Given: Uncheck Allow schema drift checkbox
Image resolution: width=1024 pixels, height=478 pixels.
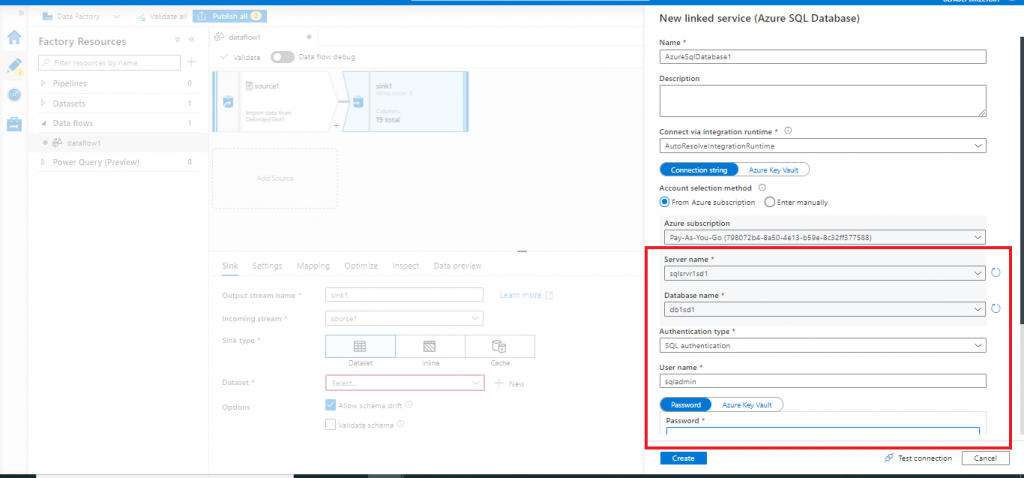Looking at the screenshot, I should click(330, 405).
